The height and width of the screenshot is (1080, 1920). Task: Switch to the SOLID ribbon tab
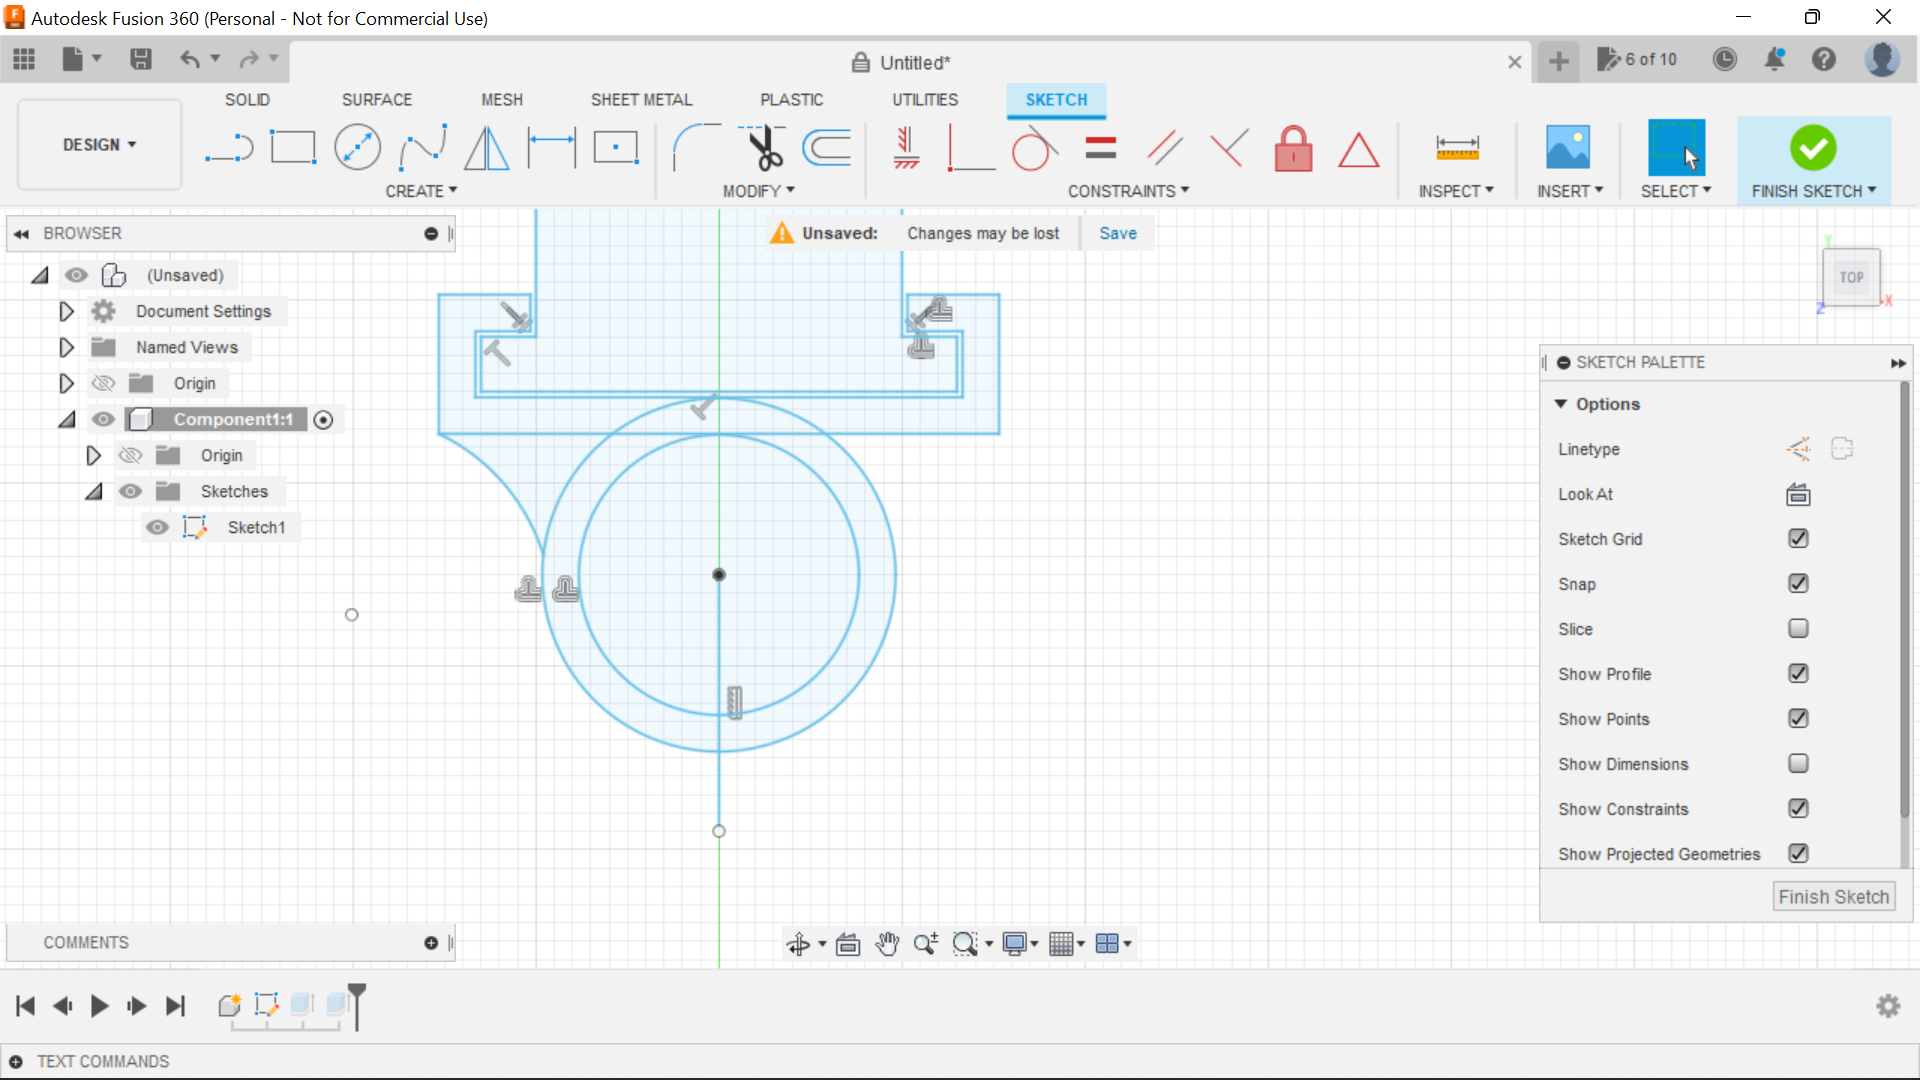247,99
